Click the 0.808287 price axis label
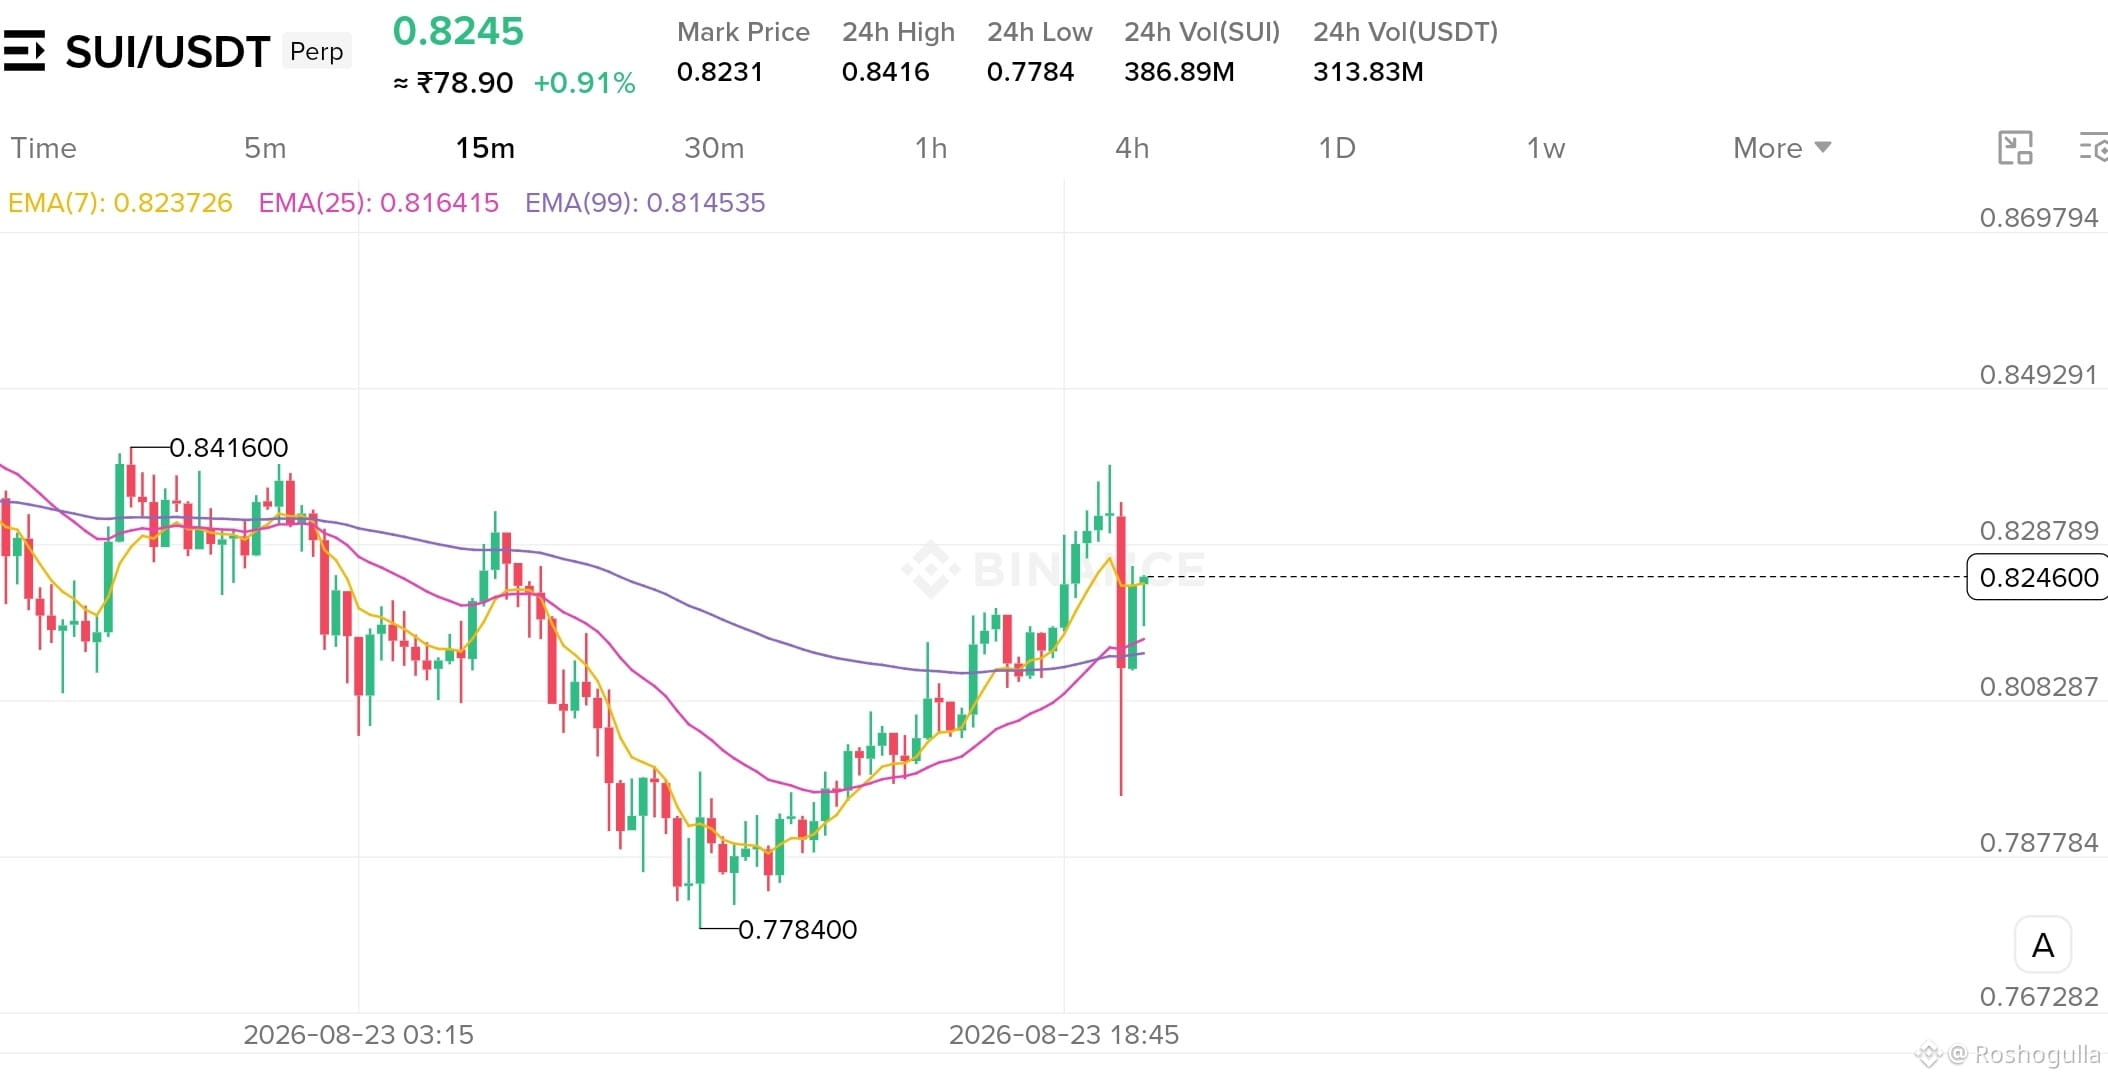Viewport: 2108px width, 1079px height. pyautogui.click(x=2039, y=687)
